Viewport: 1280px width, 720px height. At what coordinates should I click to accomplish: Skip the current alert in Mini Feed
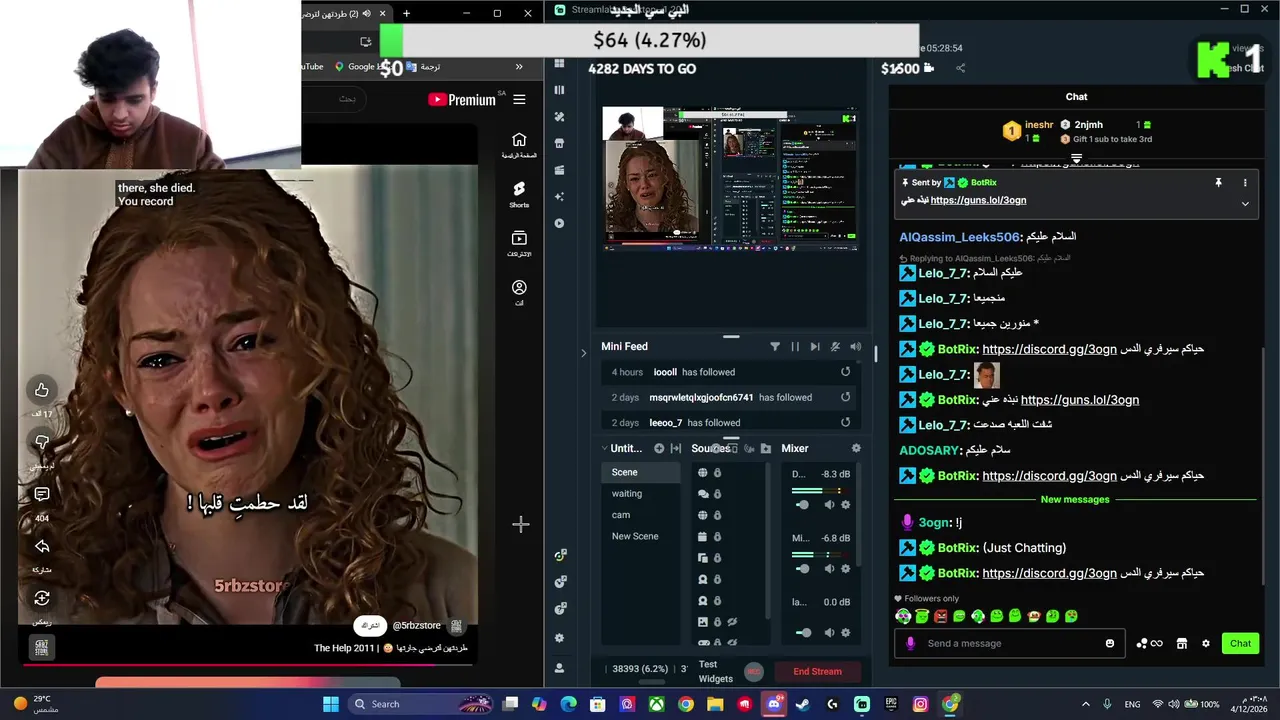tap(815, 346)
